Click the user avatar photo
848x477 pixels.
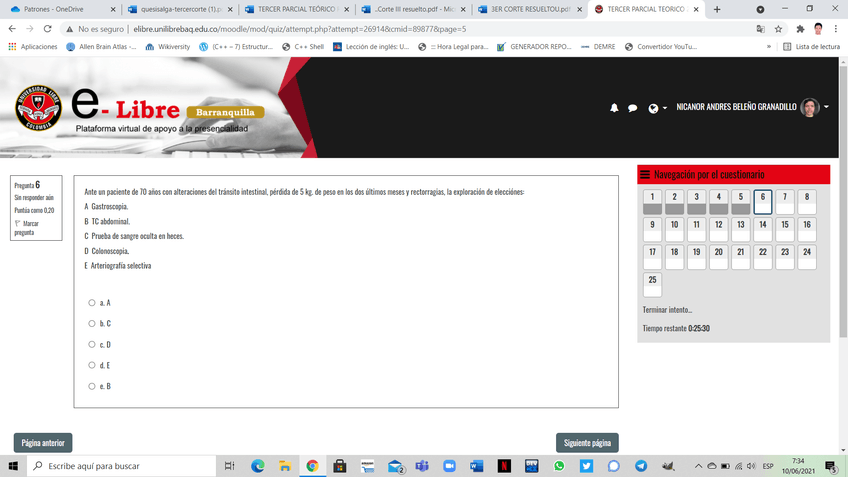click(810, 107)
